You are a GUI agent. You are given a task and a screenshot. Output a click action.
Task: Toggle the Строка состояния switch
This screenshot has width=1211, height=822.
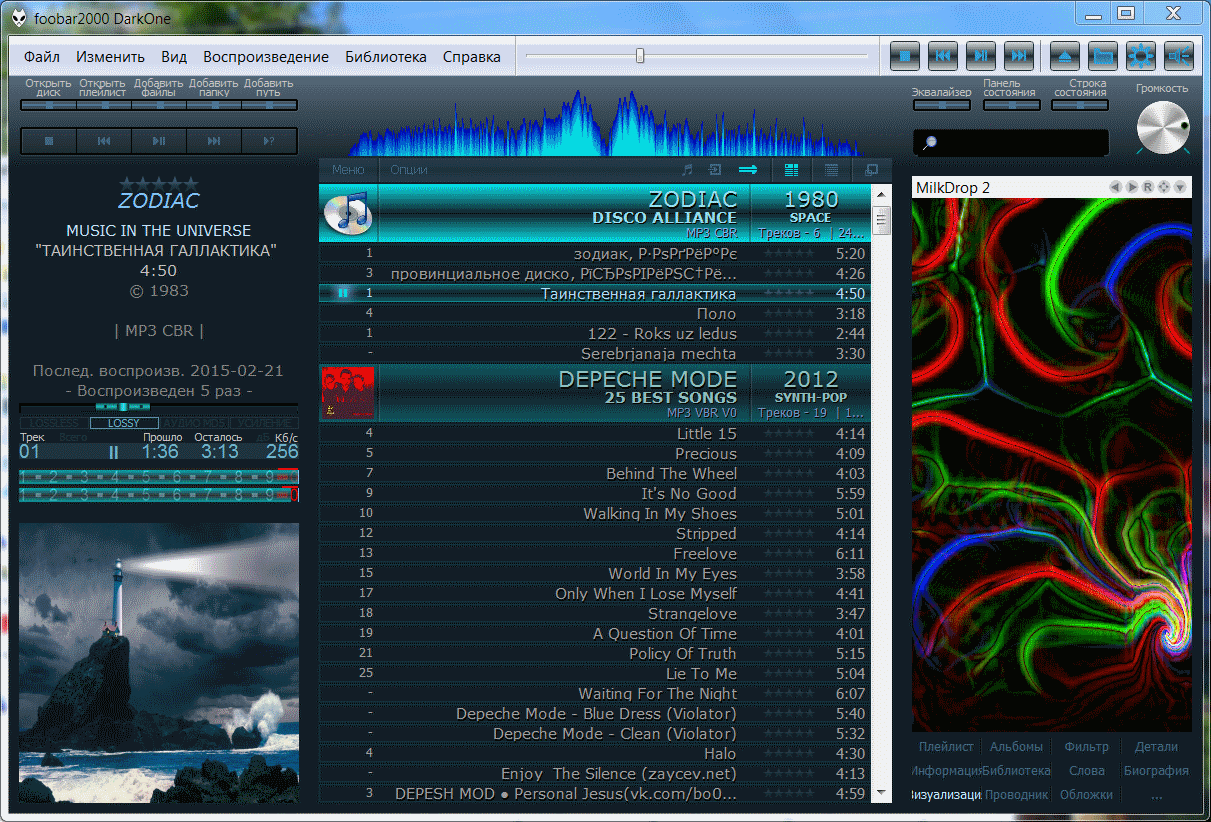pyautogui.click(x=1080, y=104)
